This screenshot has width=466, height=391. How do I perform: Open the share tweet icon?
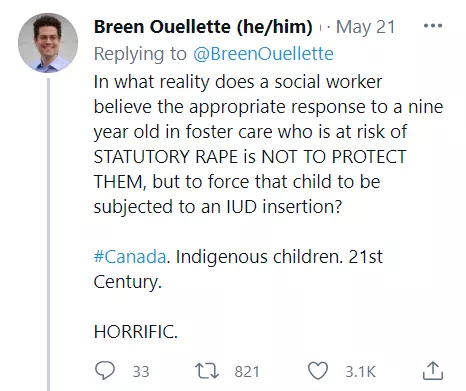433,371
